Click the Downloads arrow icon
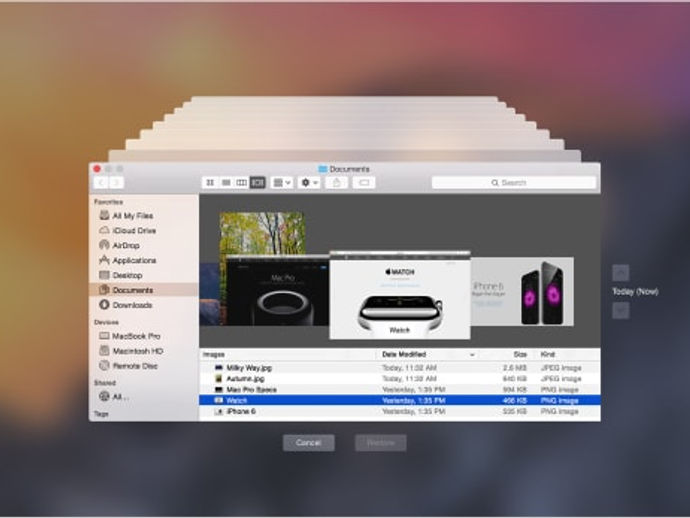The image size is (690, 518). point(104,305)
